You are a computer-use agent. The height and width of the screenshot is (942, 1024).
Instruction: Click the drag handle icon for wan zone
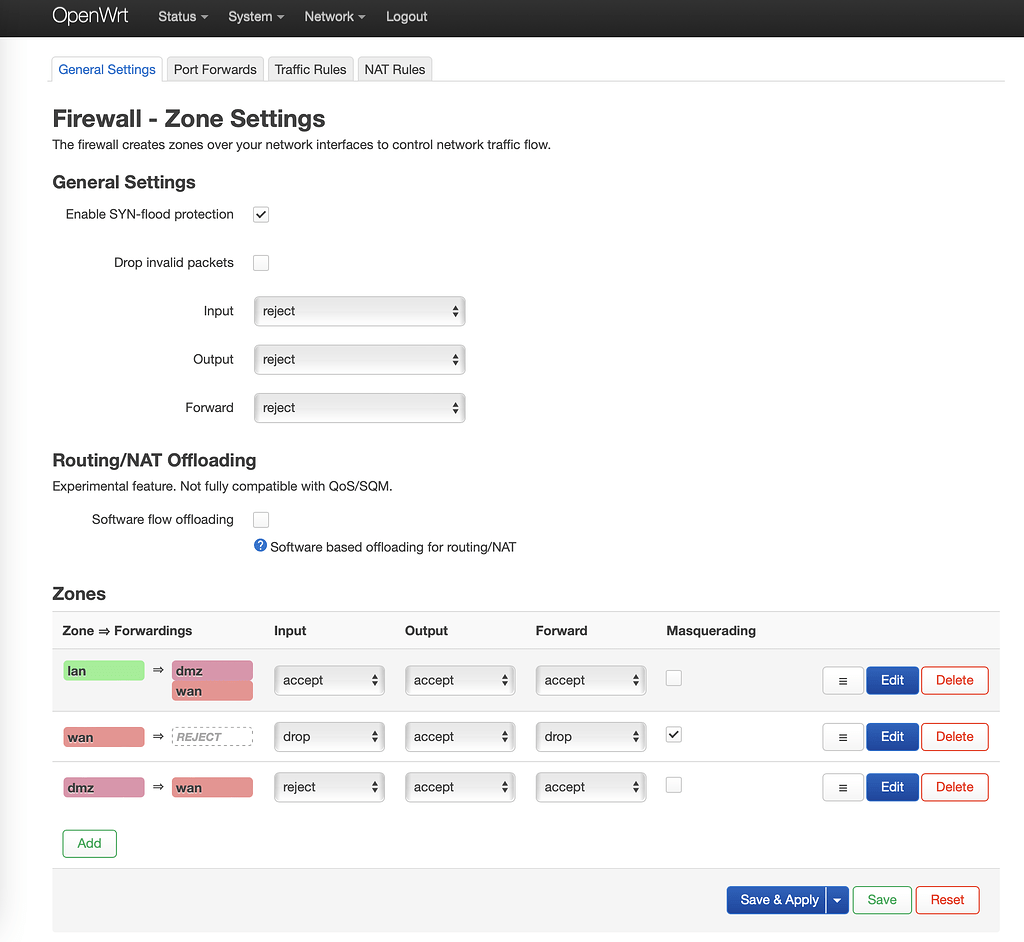point(843,737)
